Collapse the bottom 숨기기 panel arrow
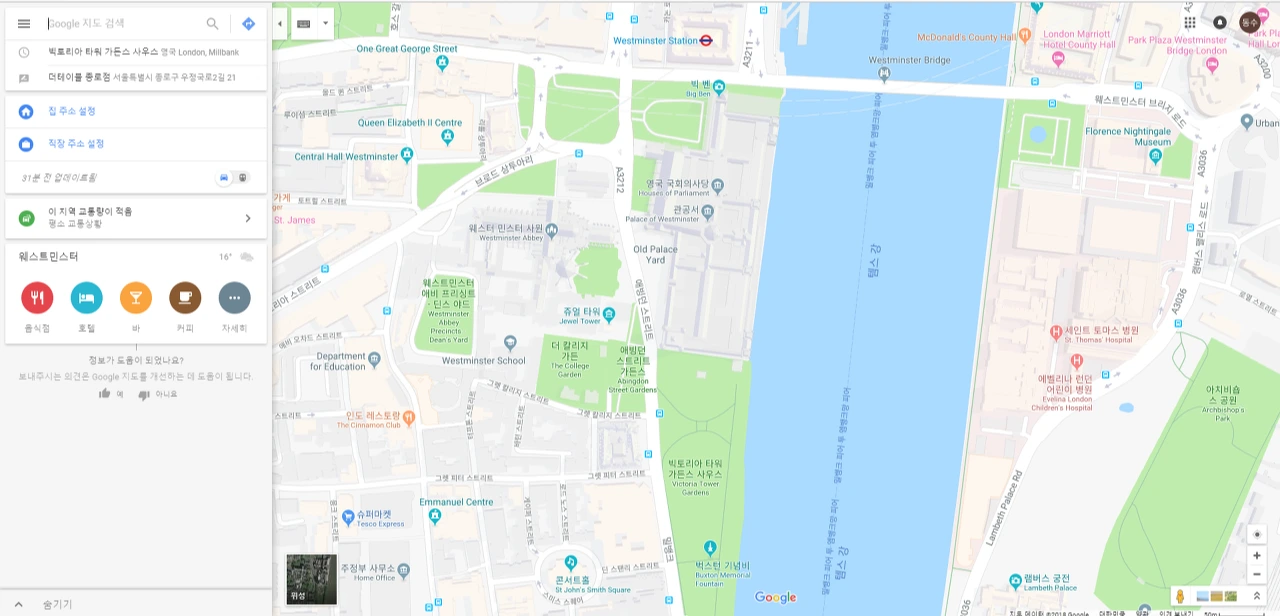The image size is (1280, 616). coord(18,605)
